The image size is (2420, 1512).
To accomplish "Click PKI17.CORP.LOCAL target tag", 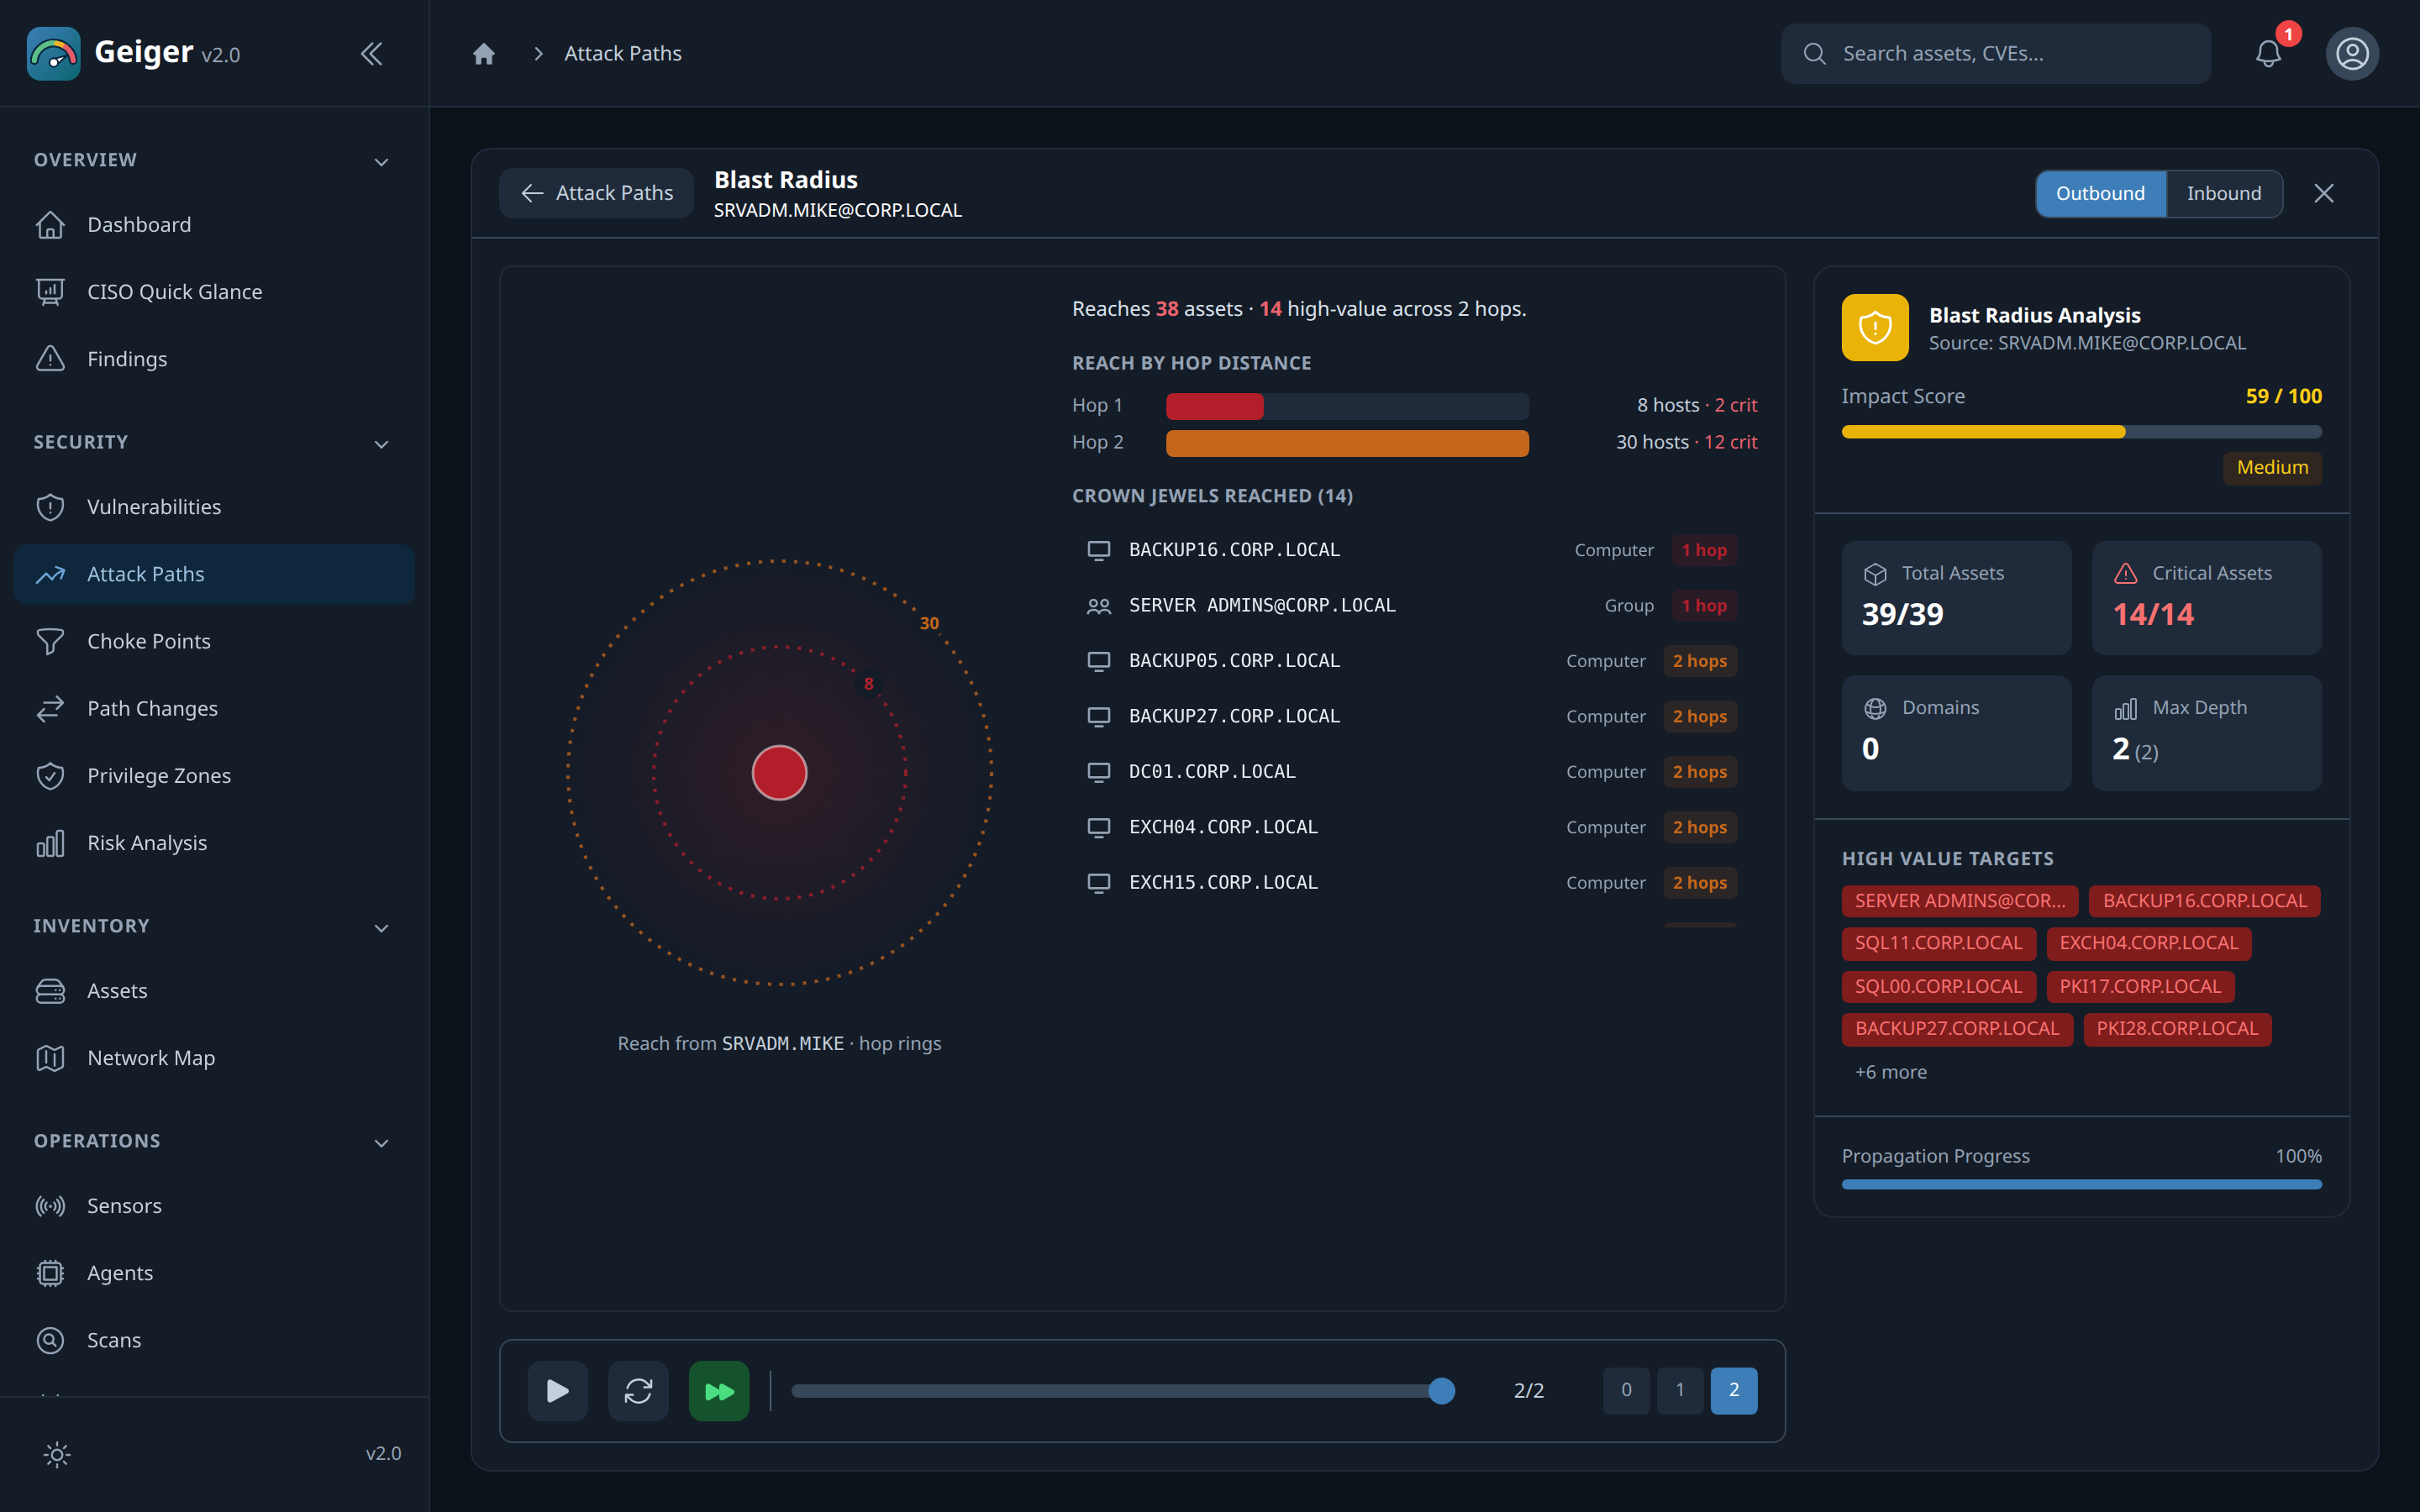I will (2139, 986).
